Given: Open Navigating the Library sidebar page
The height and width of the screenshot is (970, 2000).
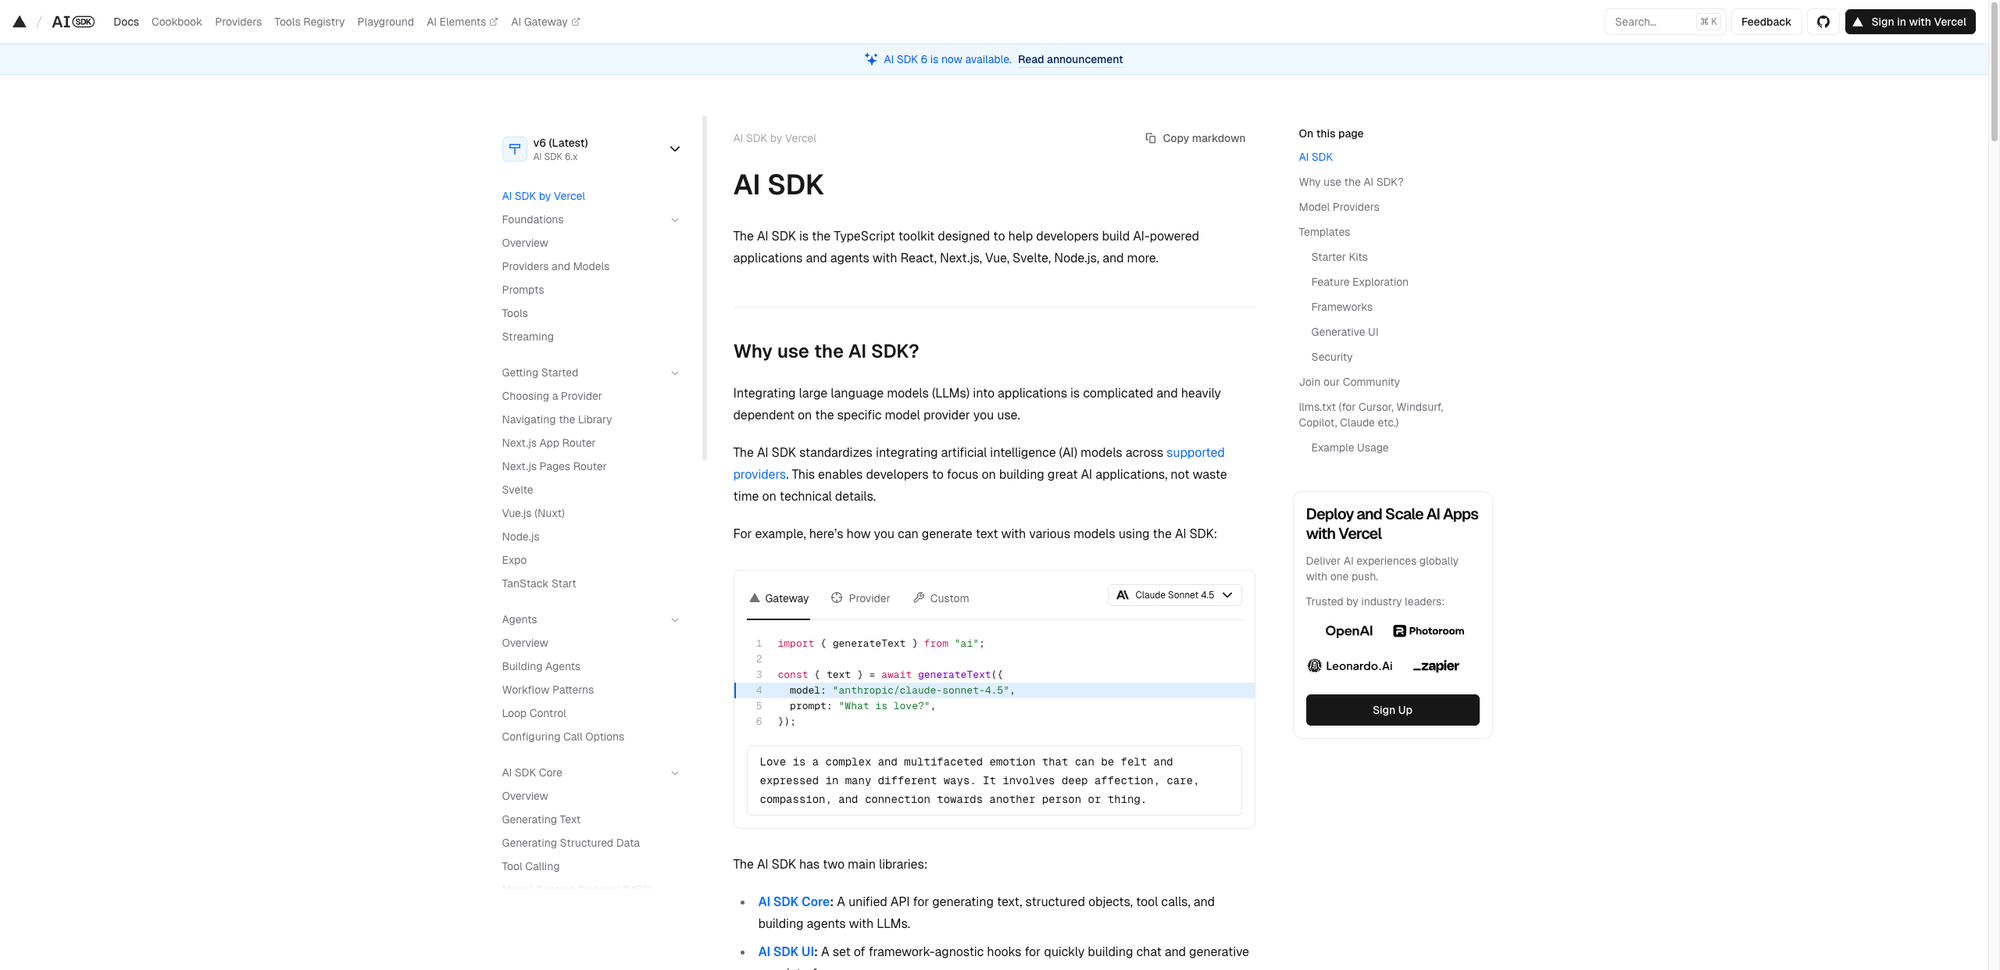Looking at the screenshot, I should click(557, 420).
